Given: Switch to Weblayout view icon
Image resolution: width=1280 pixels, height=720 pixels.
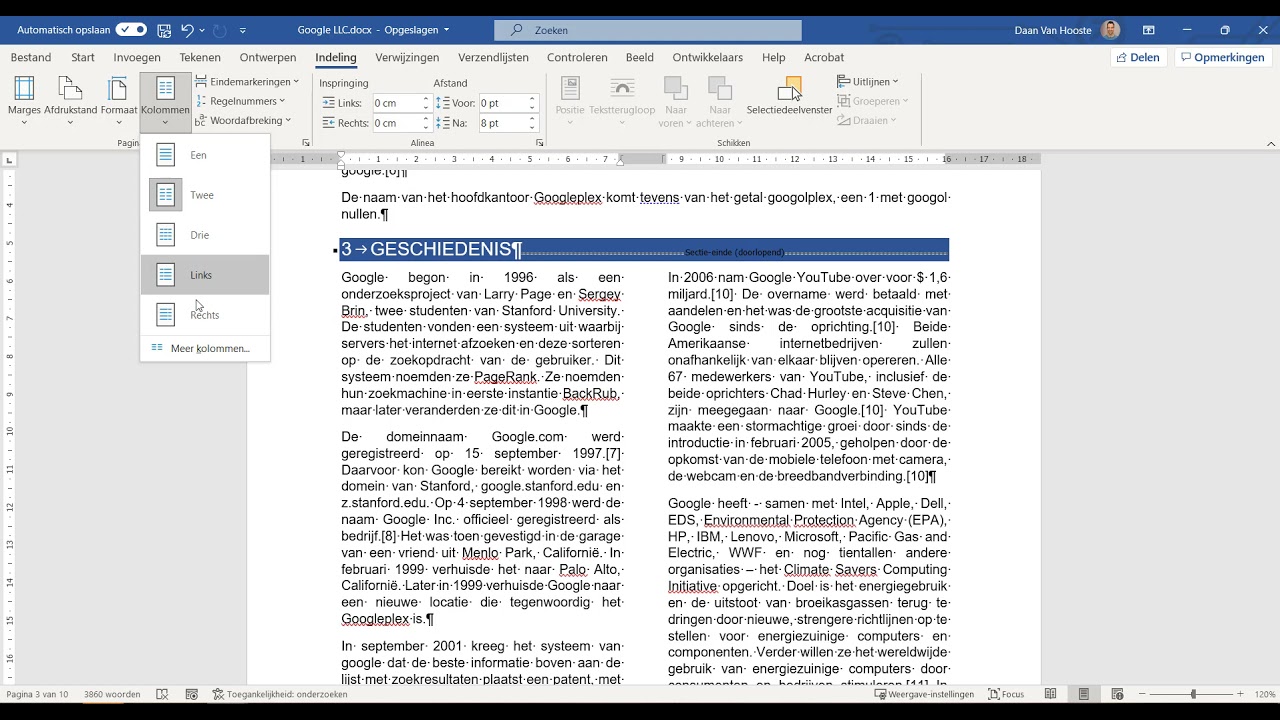Looking at the screenshot, I should point(1117,694).
